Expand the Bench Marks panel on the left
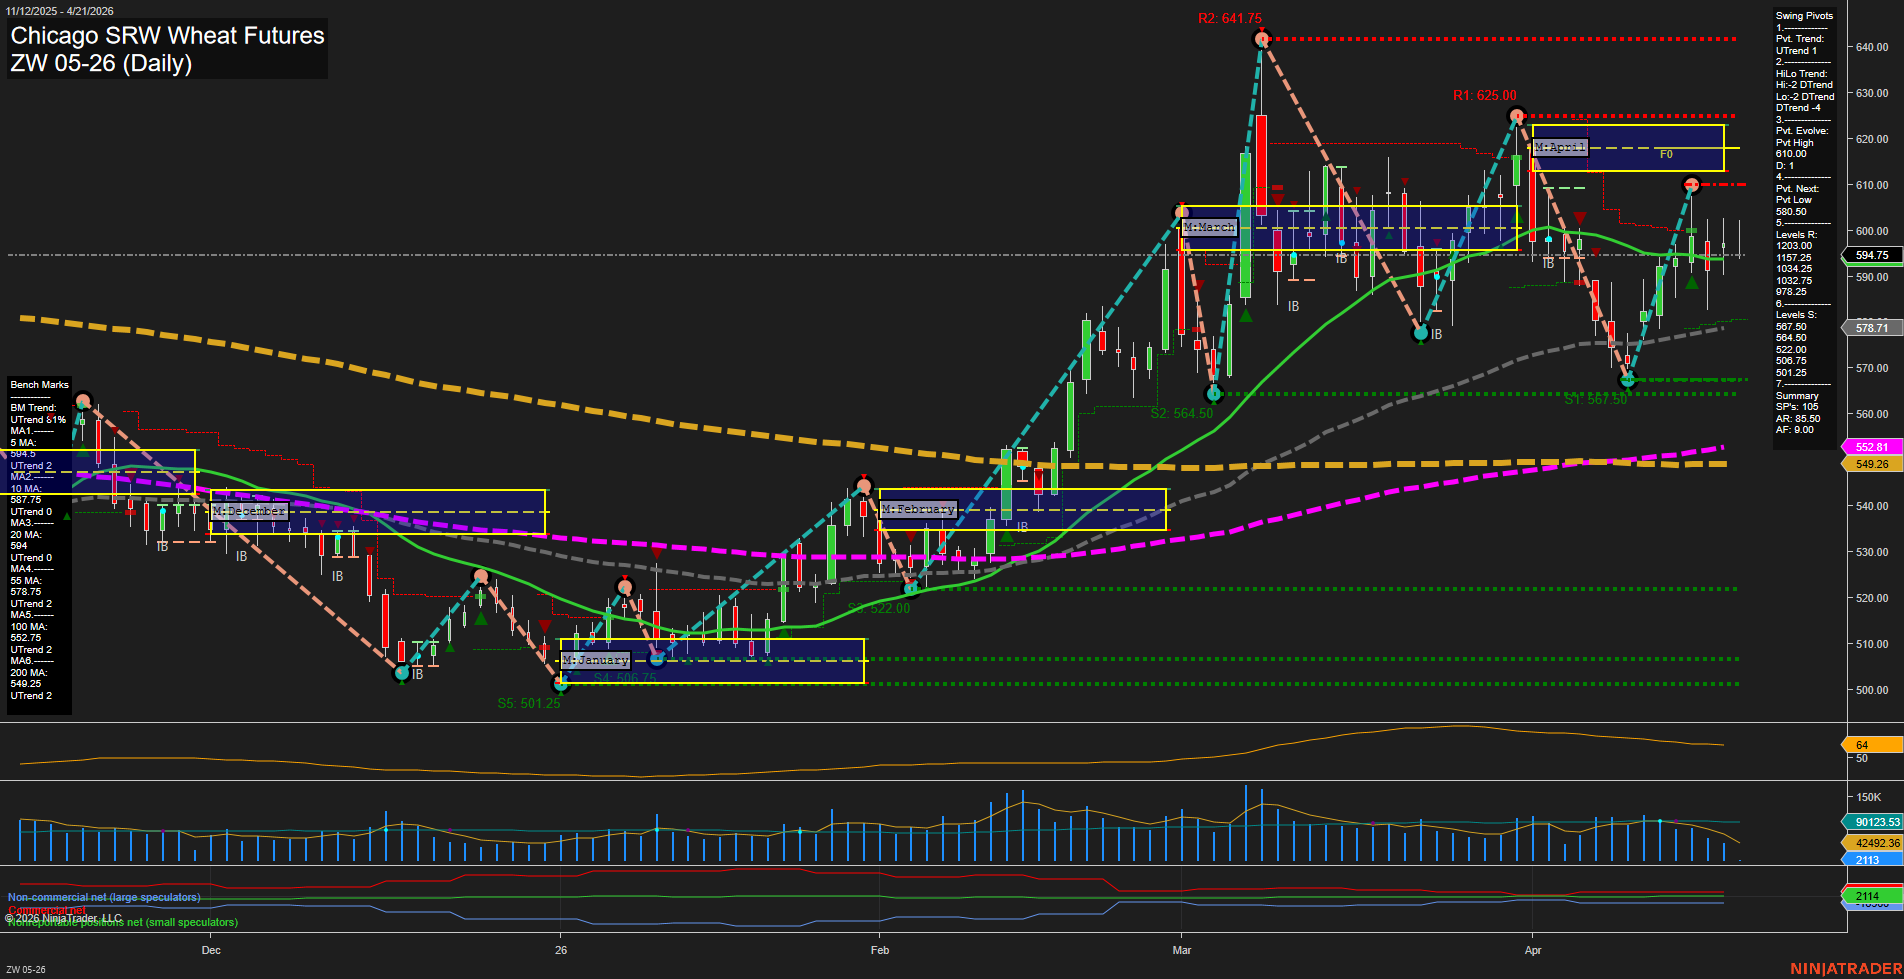The width and height of the screenshot is (1904, 979). click(38, 384)
